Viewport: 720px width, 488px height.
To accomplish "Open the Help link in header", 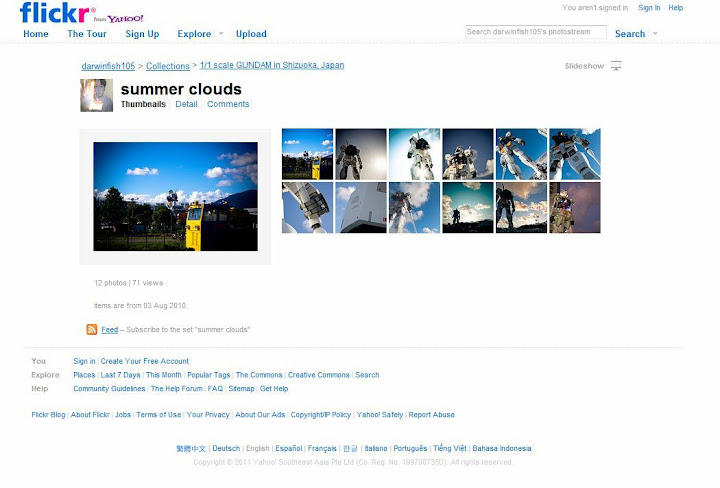I will [675, 8].
